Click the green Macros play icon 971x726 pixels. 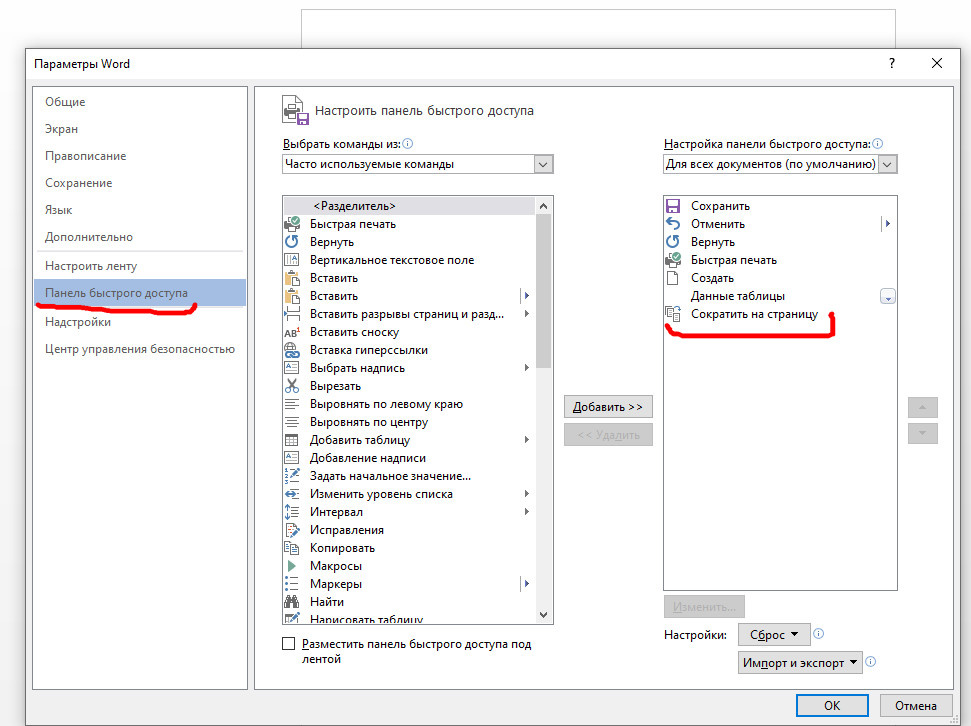tap(292, 566)
